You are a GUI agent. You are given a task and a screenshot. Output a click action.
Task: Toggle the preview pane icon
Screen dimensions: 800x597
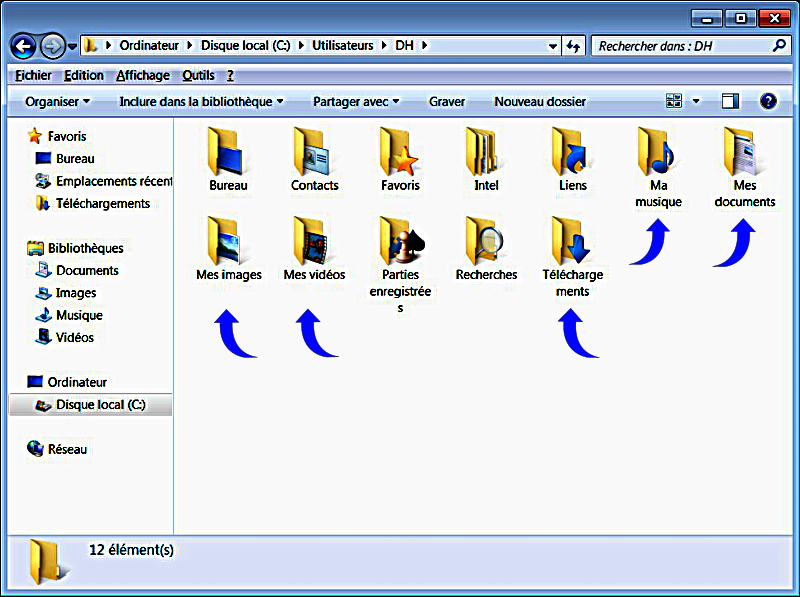click(730, 101)
